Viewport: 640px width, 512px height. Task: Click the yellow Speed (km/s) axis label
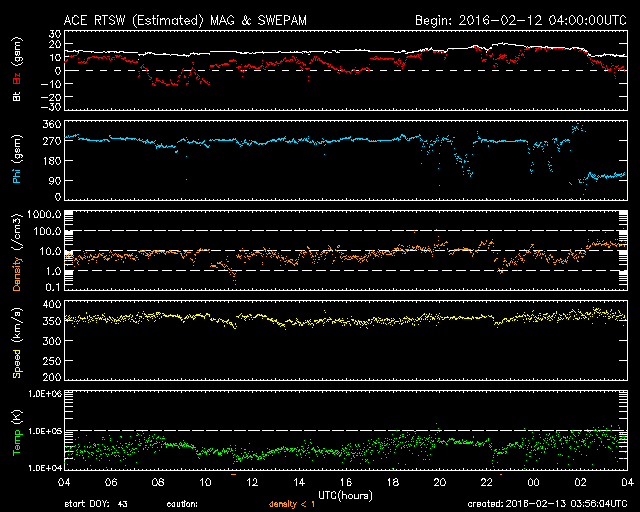(x=15, y=344)
